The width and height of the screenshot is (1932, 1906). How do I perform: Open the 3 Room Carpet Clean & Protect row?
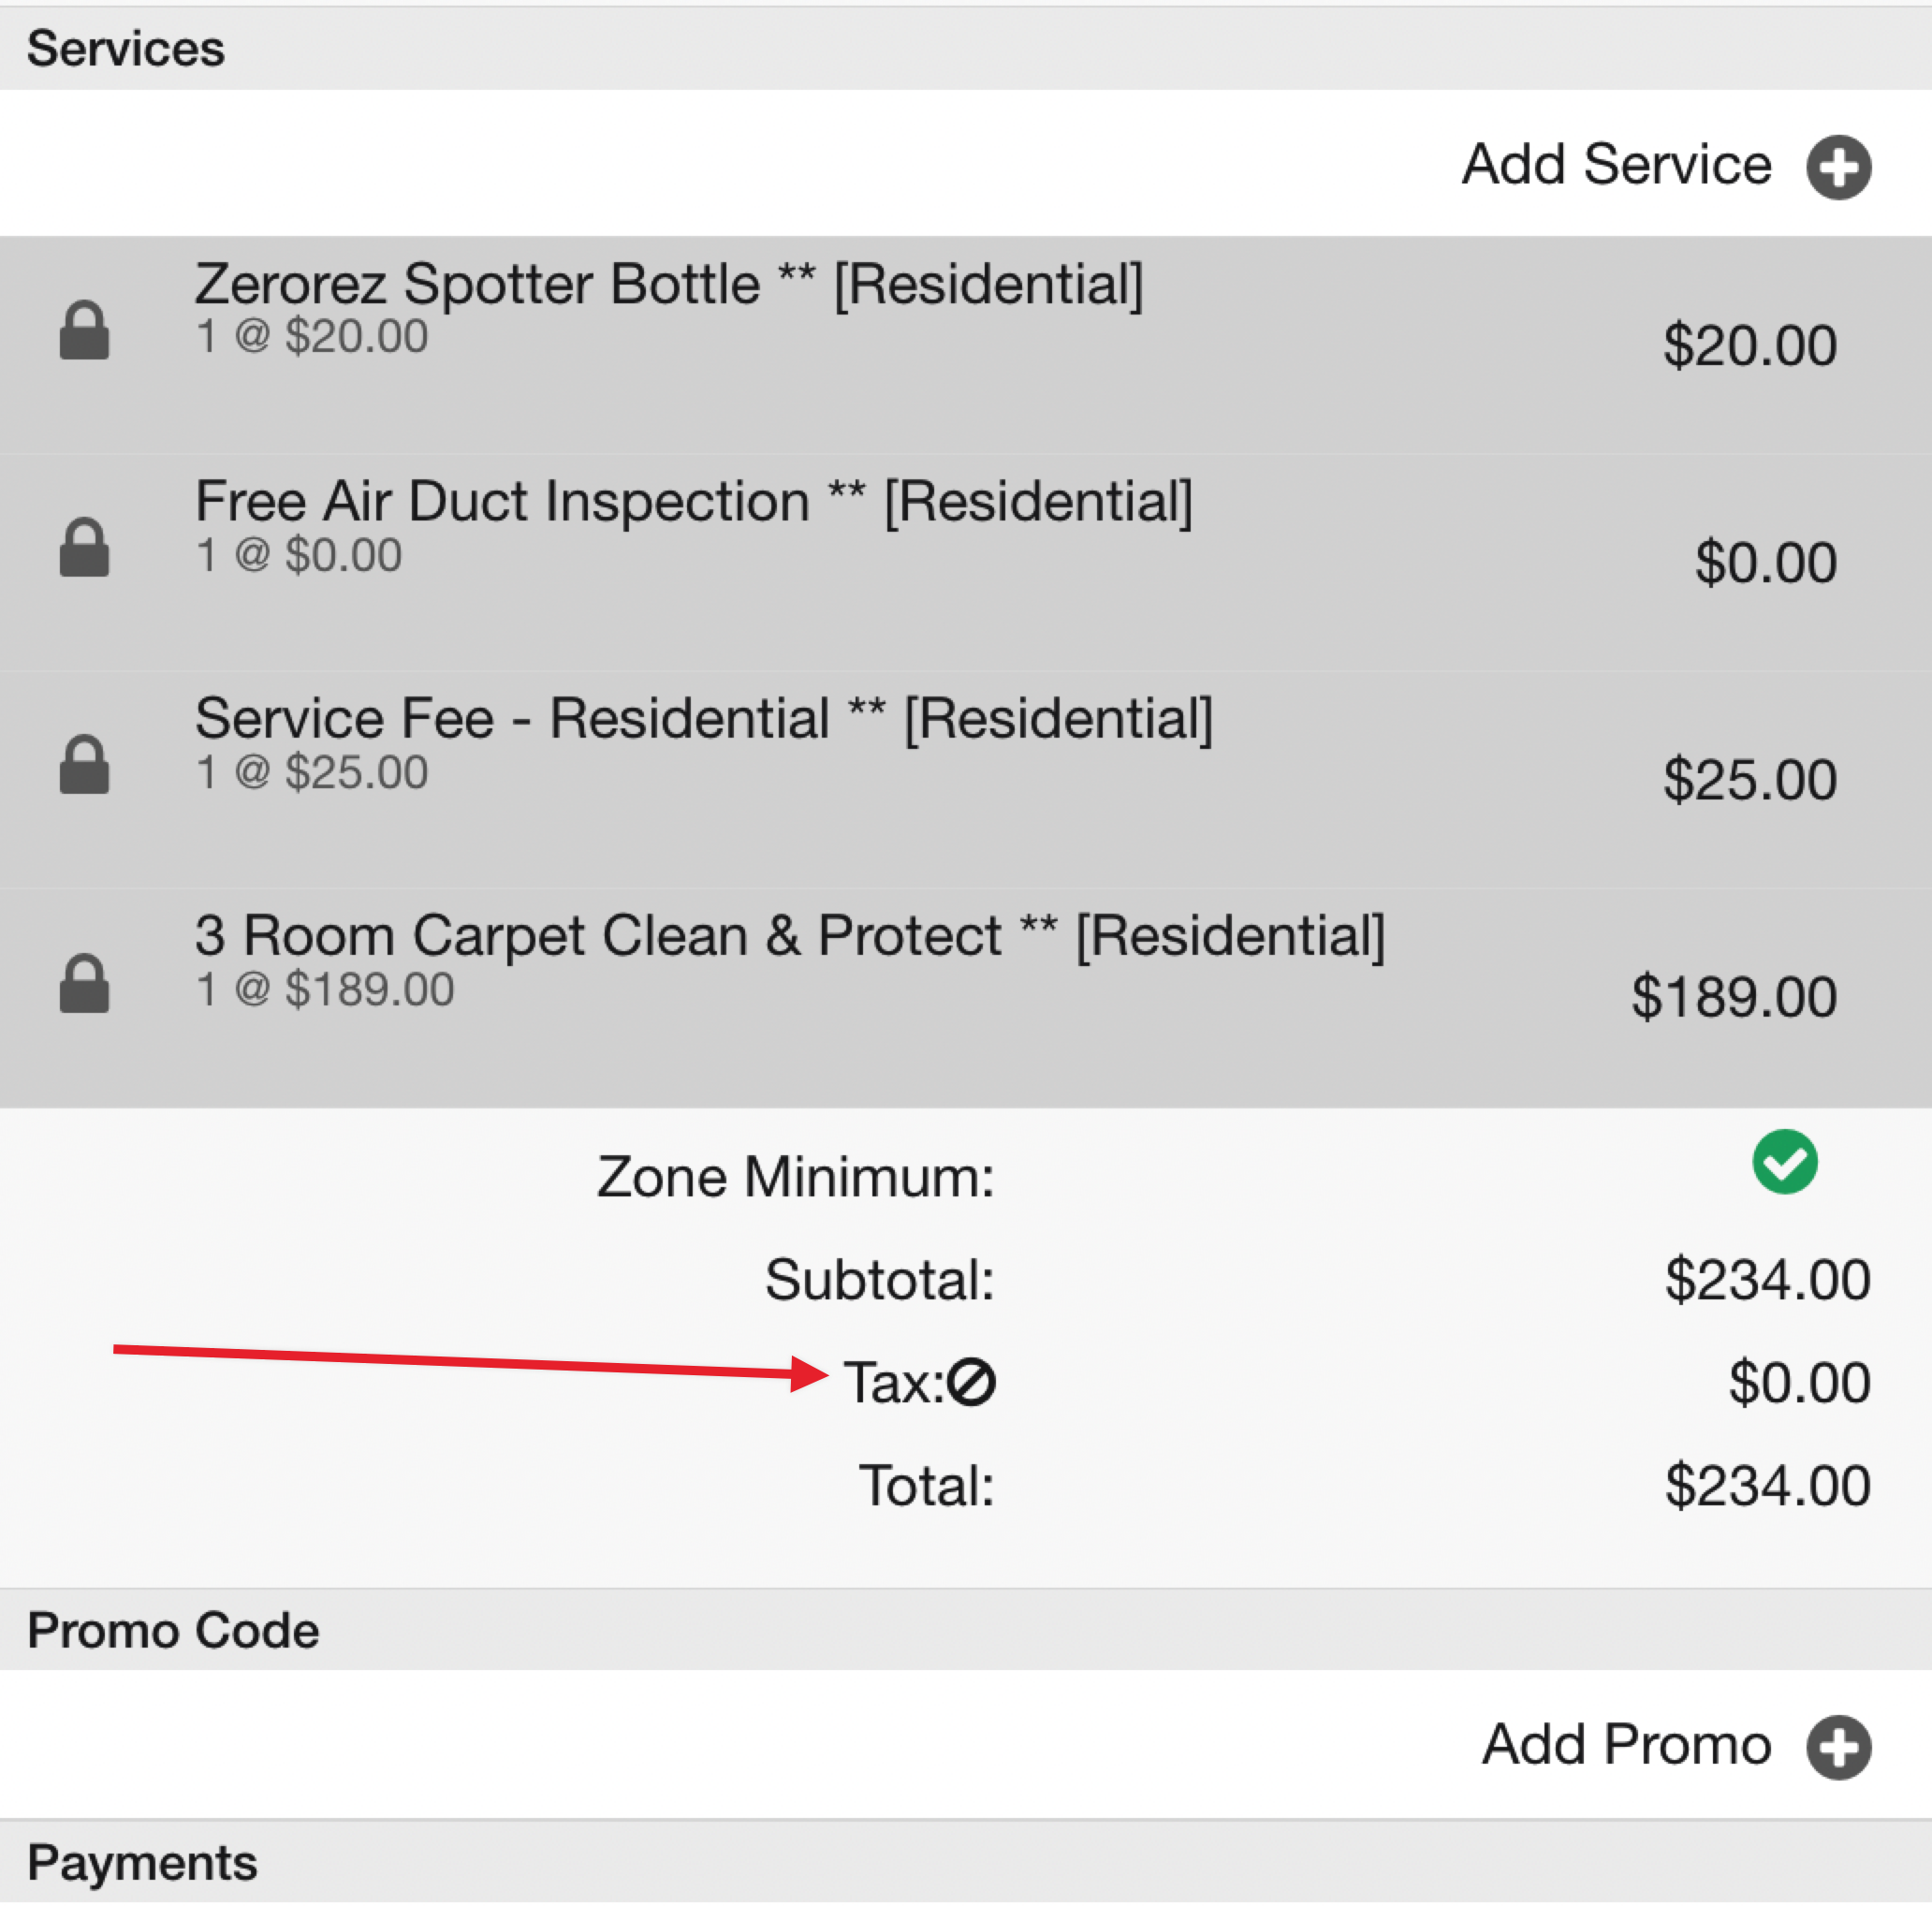[x=966, y=997]
